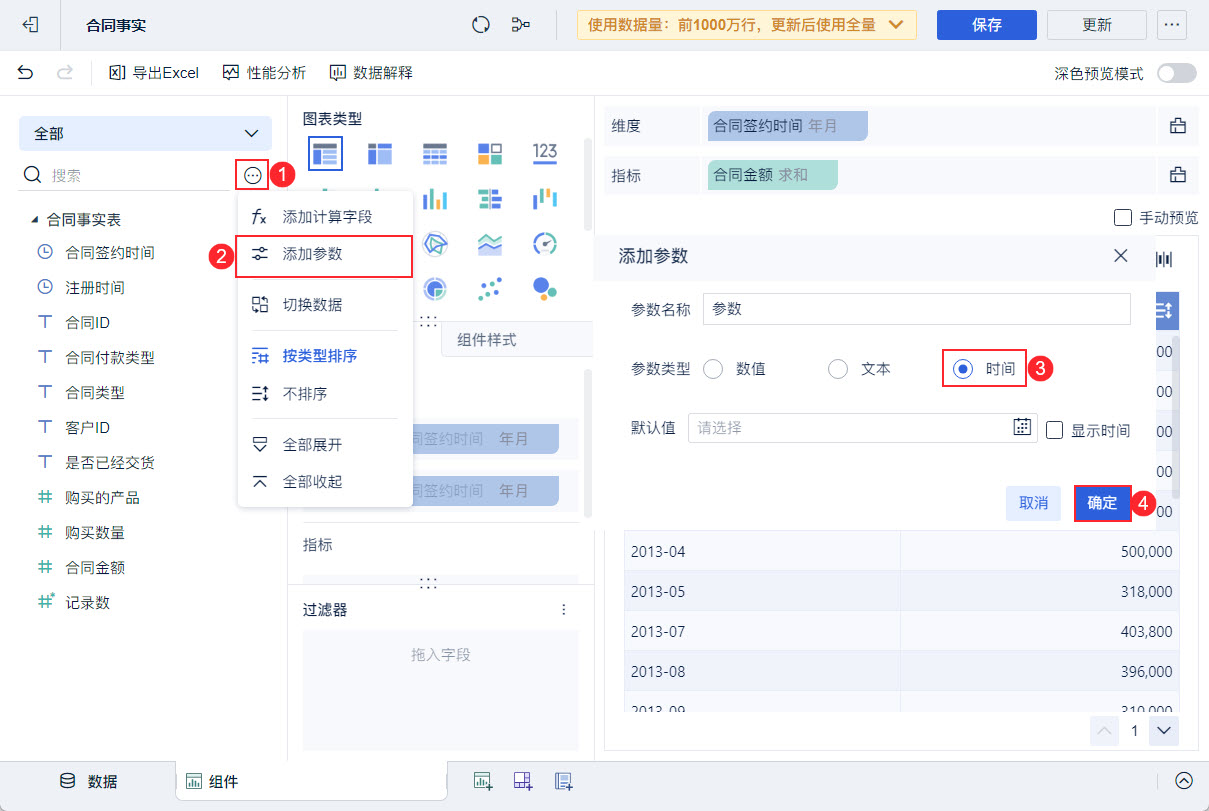Click the 保存 button
The height and width of the screenshot is (811, 1209).
pos(986,25)
